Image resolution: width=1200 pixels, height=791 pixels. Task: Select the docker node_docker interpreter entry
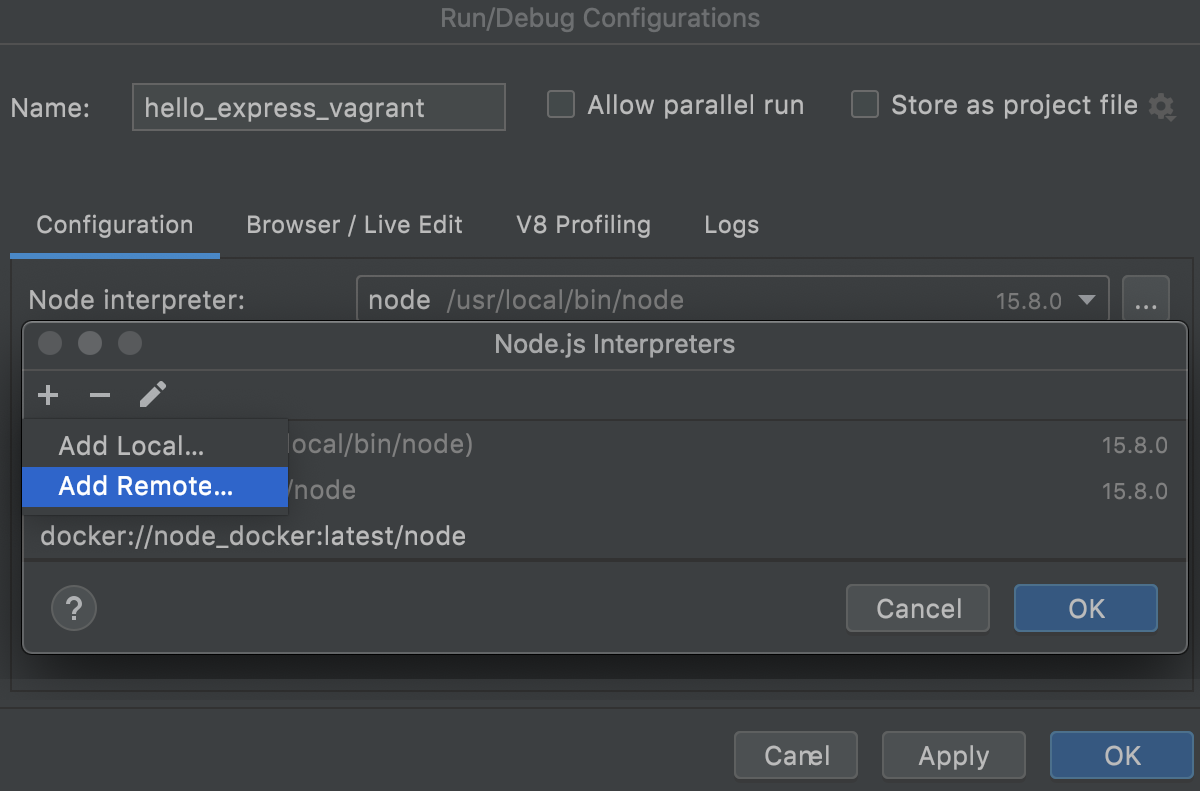point(253,536)
